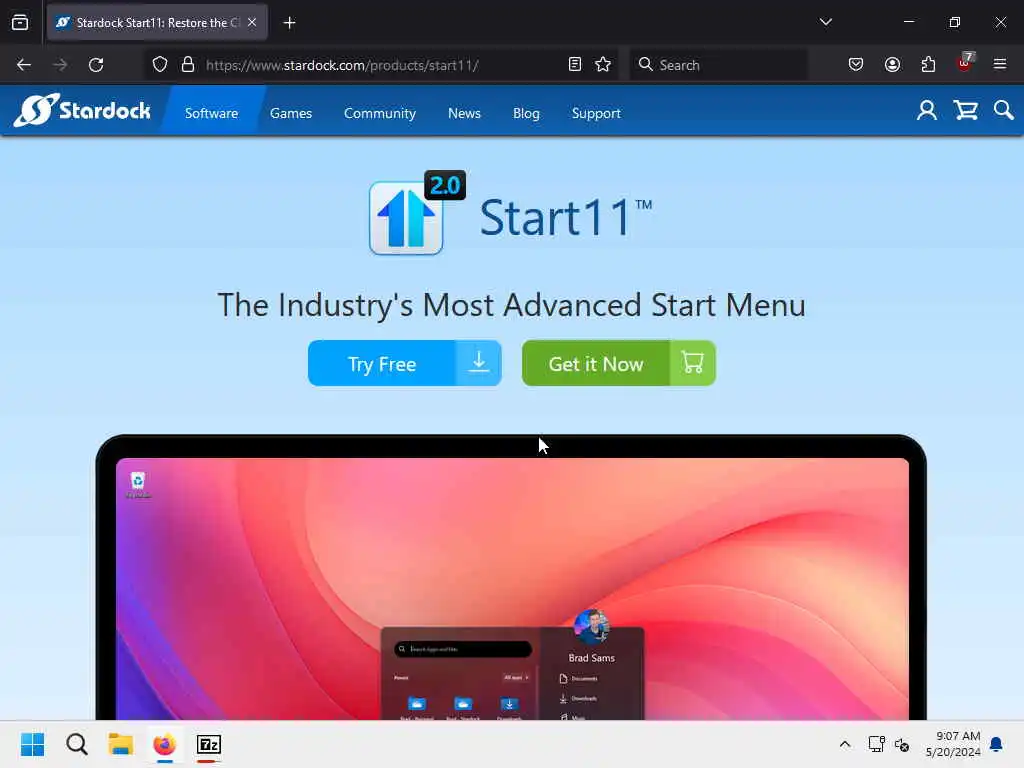Open Windows taskbar search
The width and height of the screenshot is (1024, 768).
click(77, 744)
